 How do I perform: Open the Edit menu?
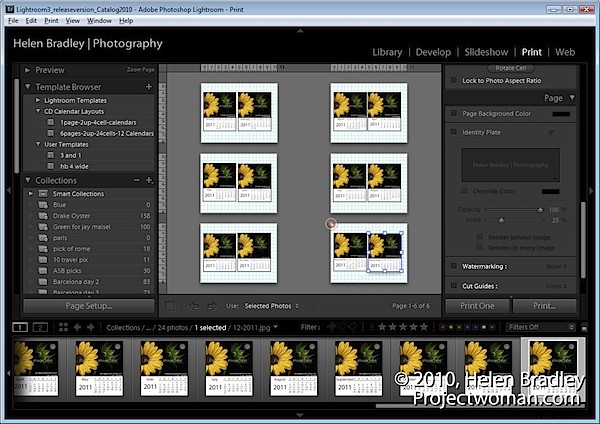31,21
